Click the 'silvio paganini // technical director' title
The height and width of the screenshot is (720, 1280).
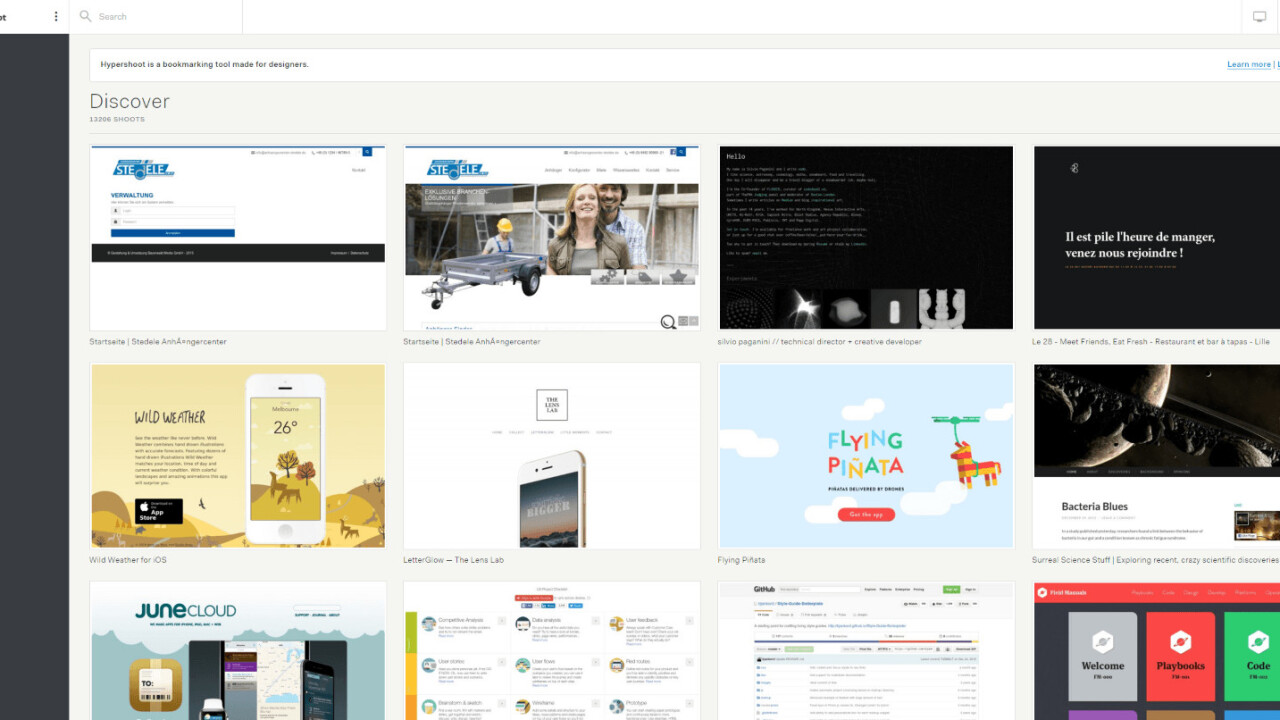coord(819,342)
